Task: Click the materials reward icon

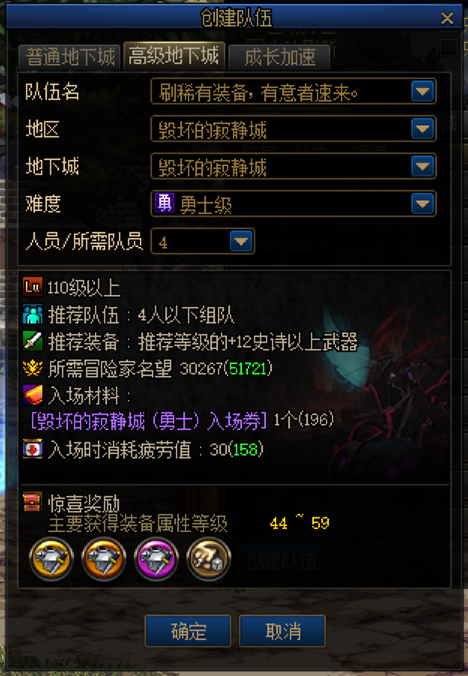Action: (x=209, y=559)
